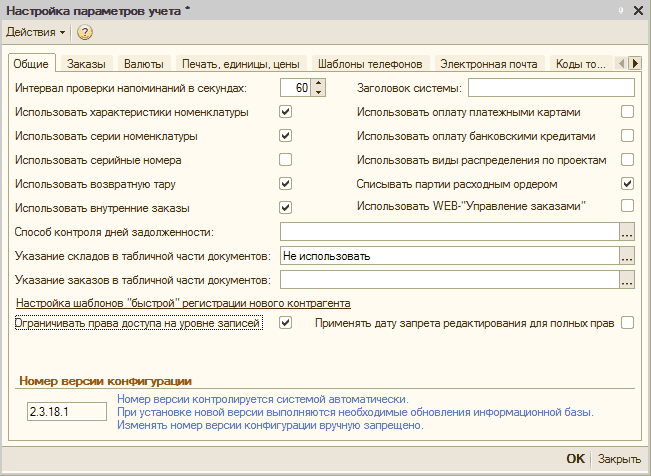Disable 'Использовать возвратную тару' checkbox
651x476 pixels.
(x=285, y=184)
